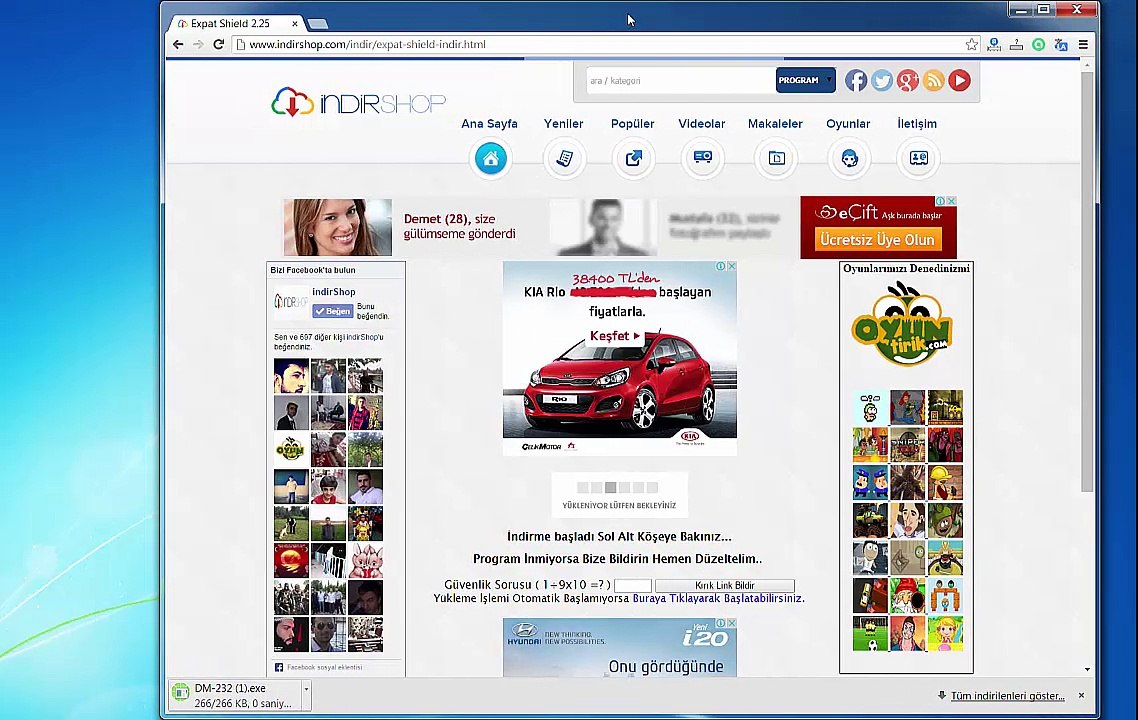Viewport: 1138px width, 720px height.
Task: Click the Ana Sayfa home icon
Action: pyautogui.click(x=491, y=158)
